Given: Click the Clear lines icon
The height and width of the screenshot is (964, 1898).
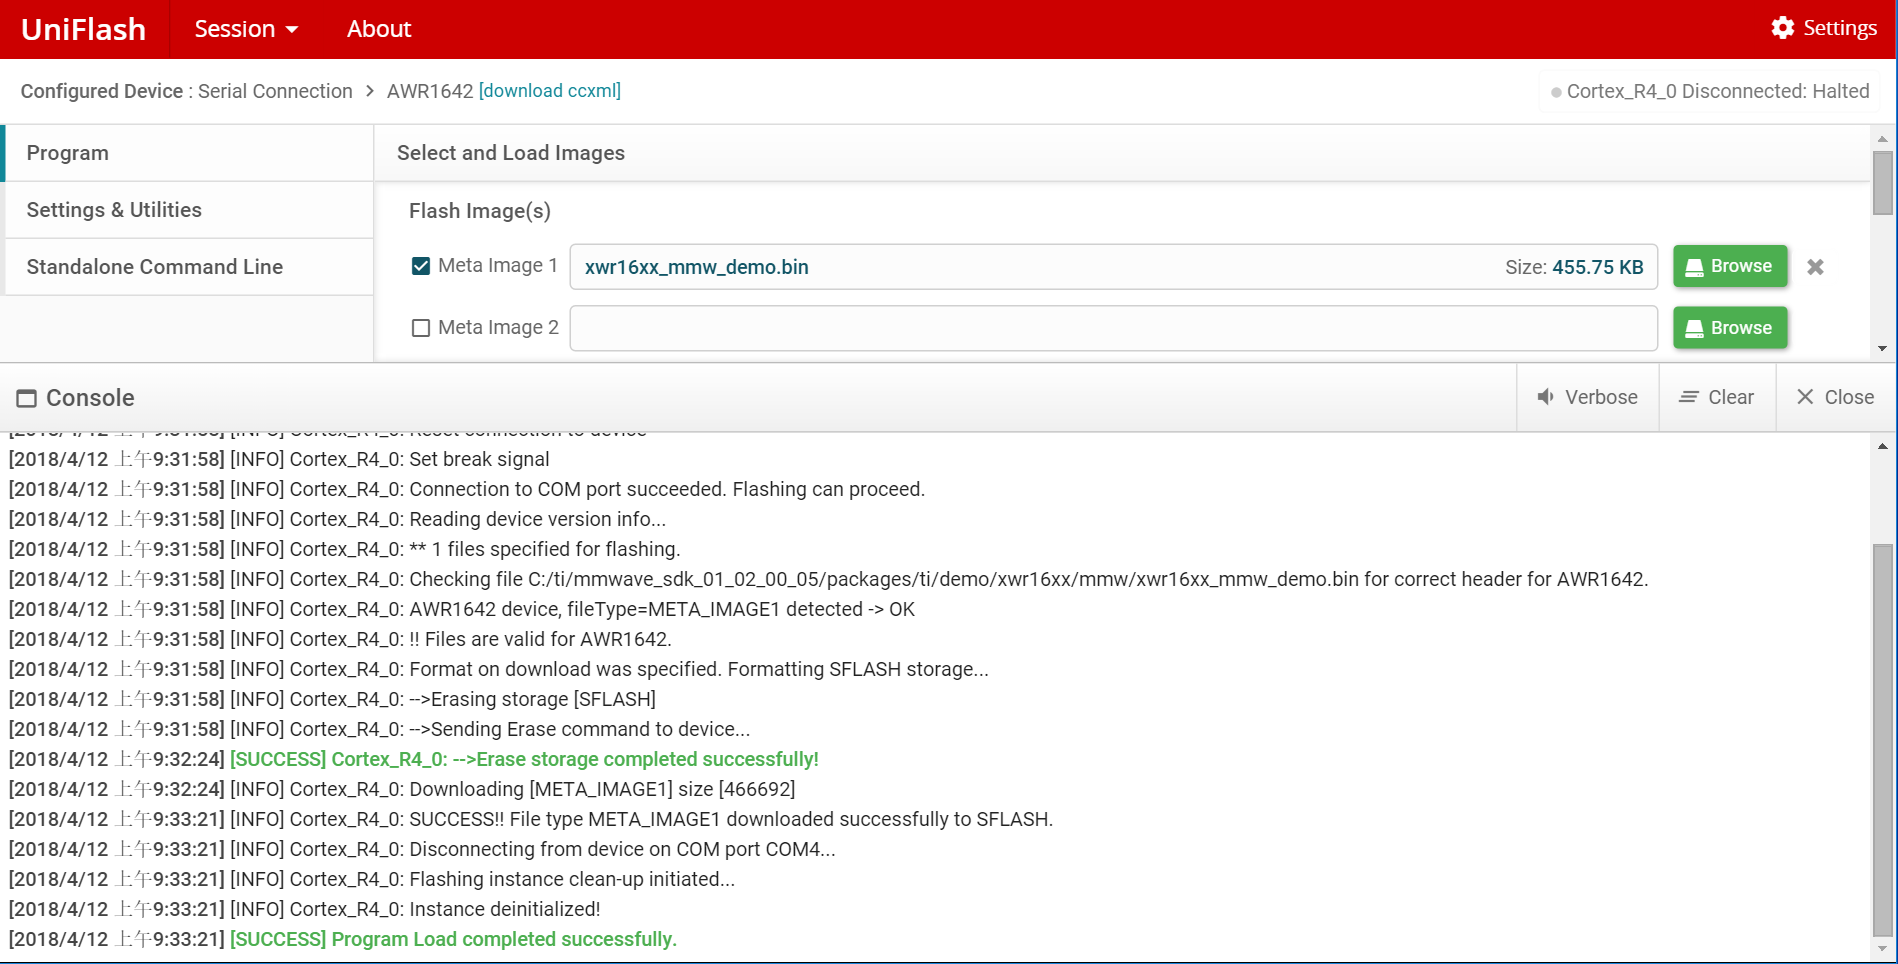Looking at the screenshot, I should pyautogui.click(x=1688, y=397).
